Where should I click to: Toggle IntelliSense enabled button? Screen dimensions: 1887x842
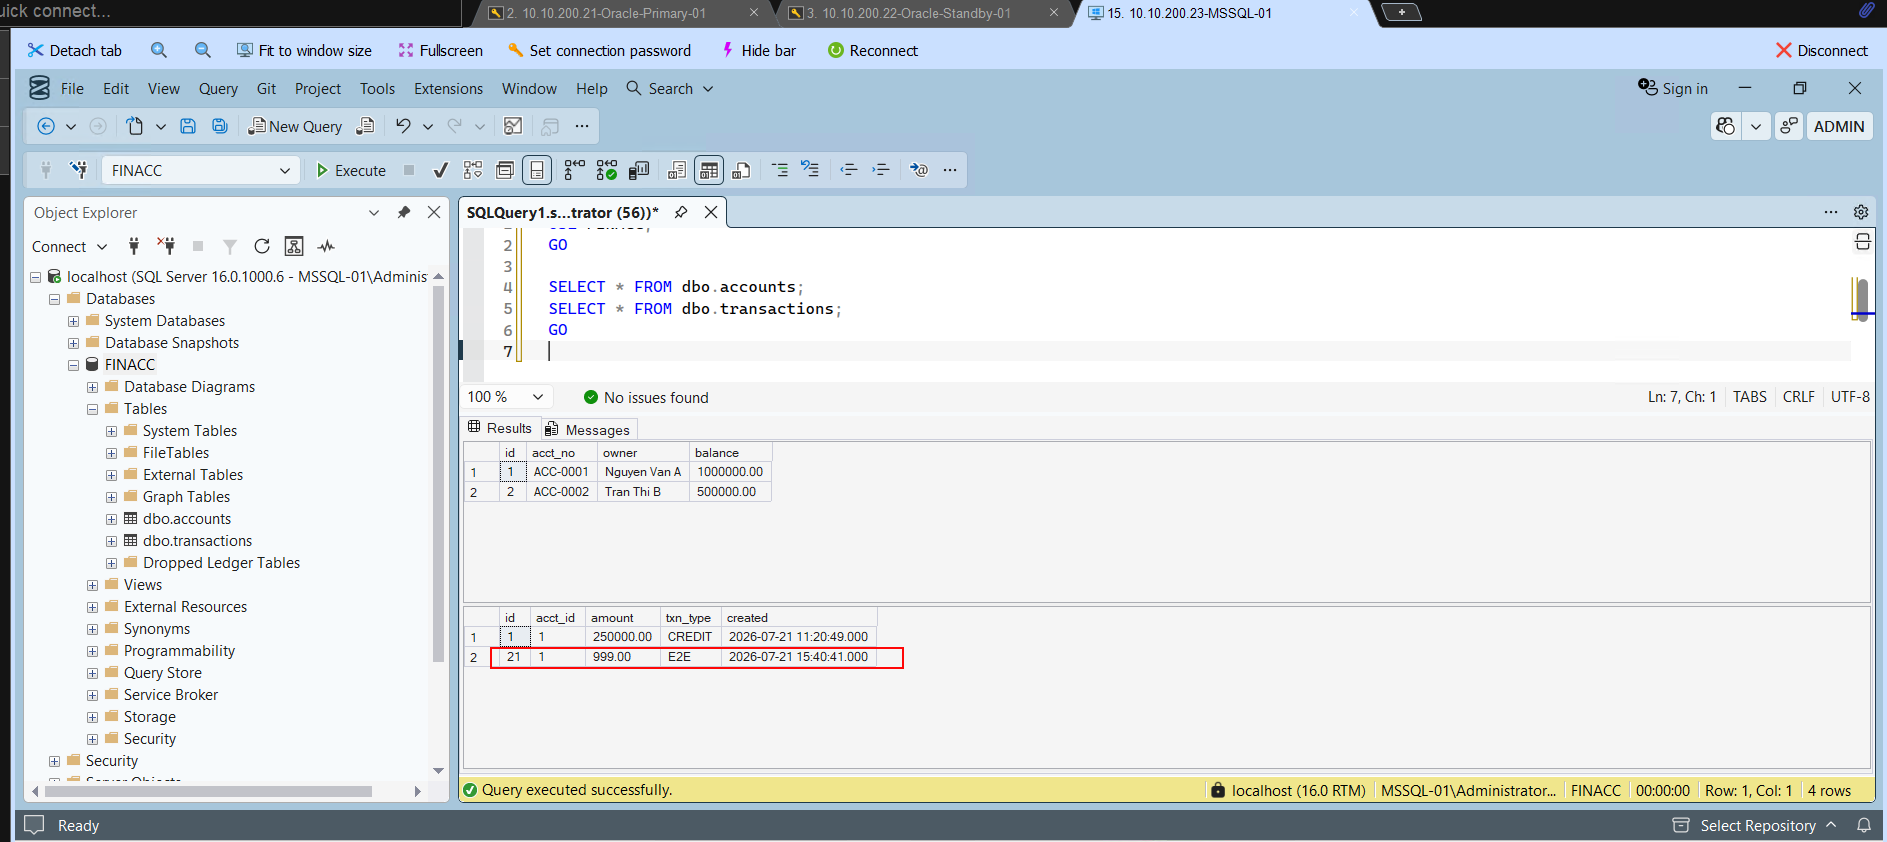537,170
